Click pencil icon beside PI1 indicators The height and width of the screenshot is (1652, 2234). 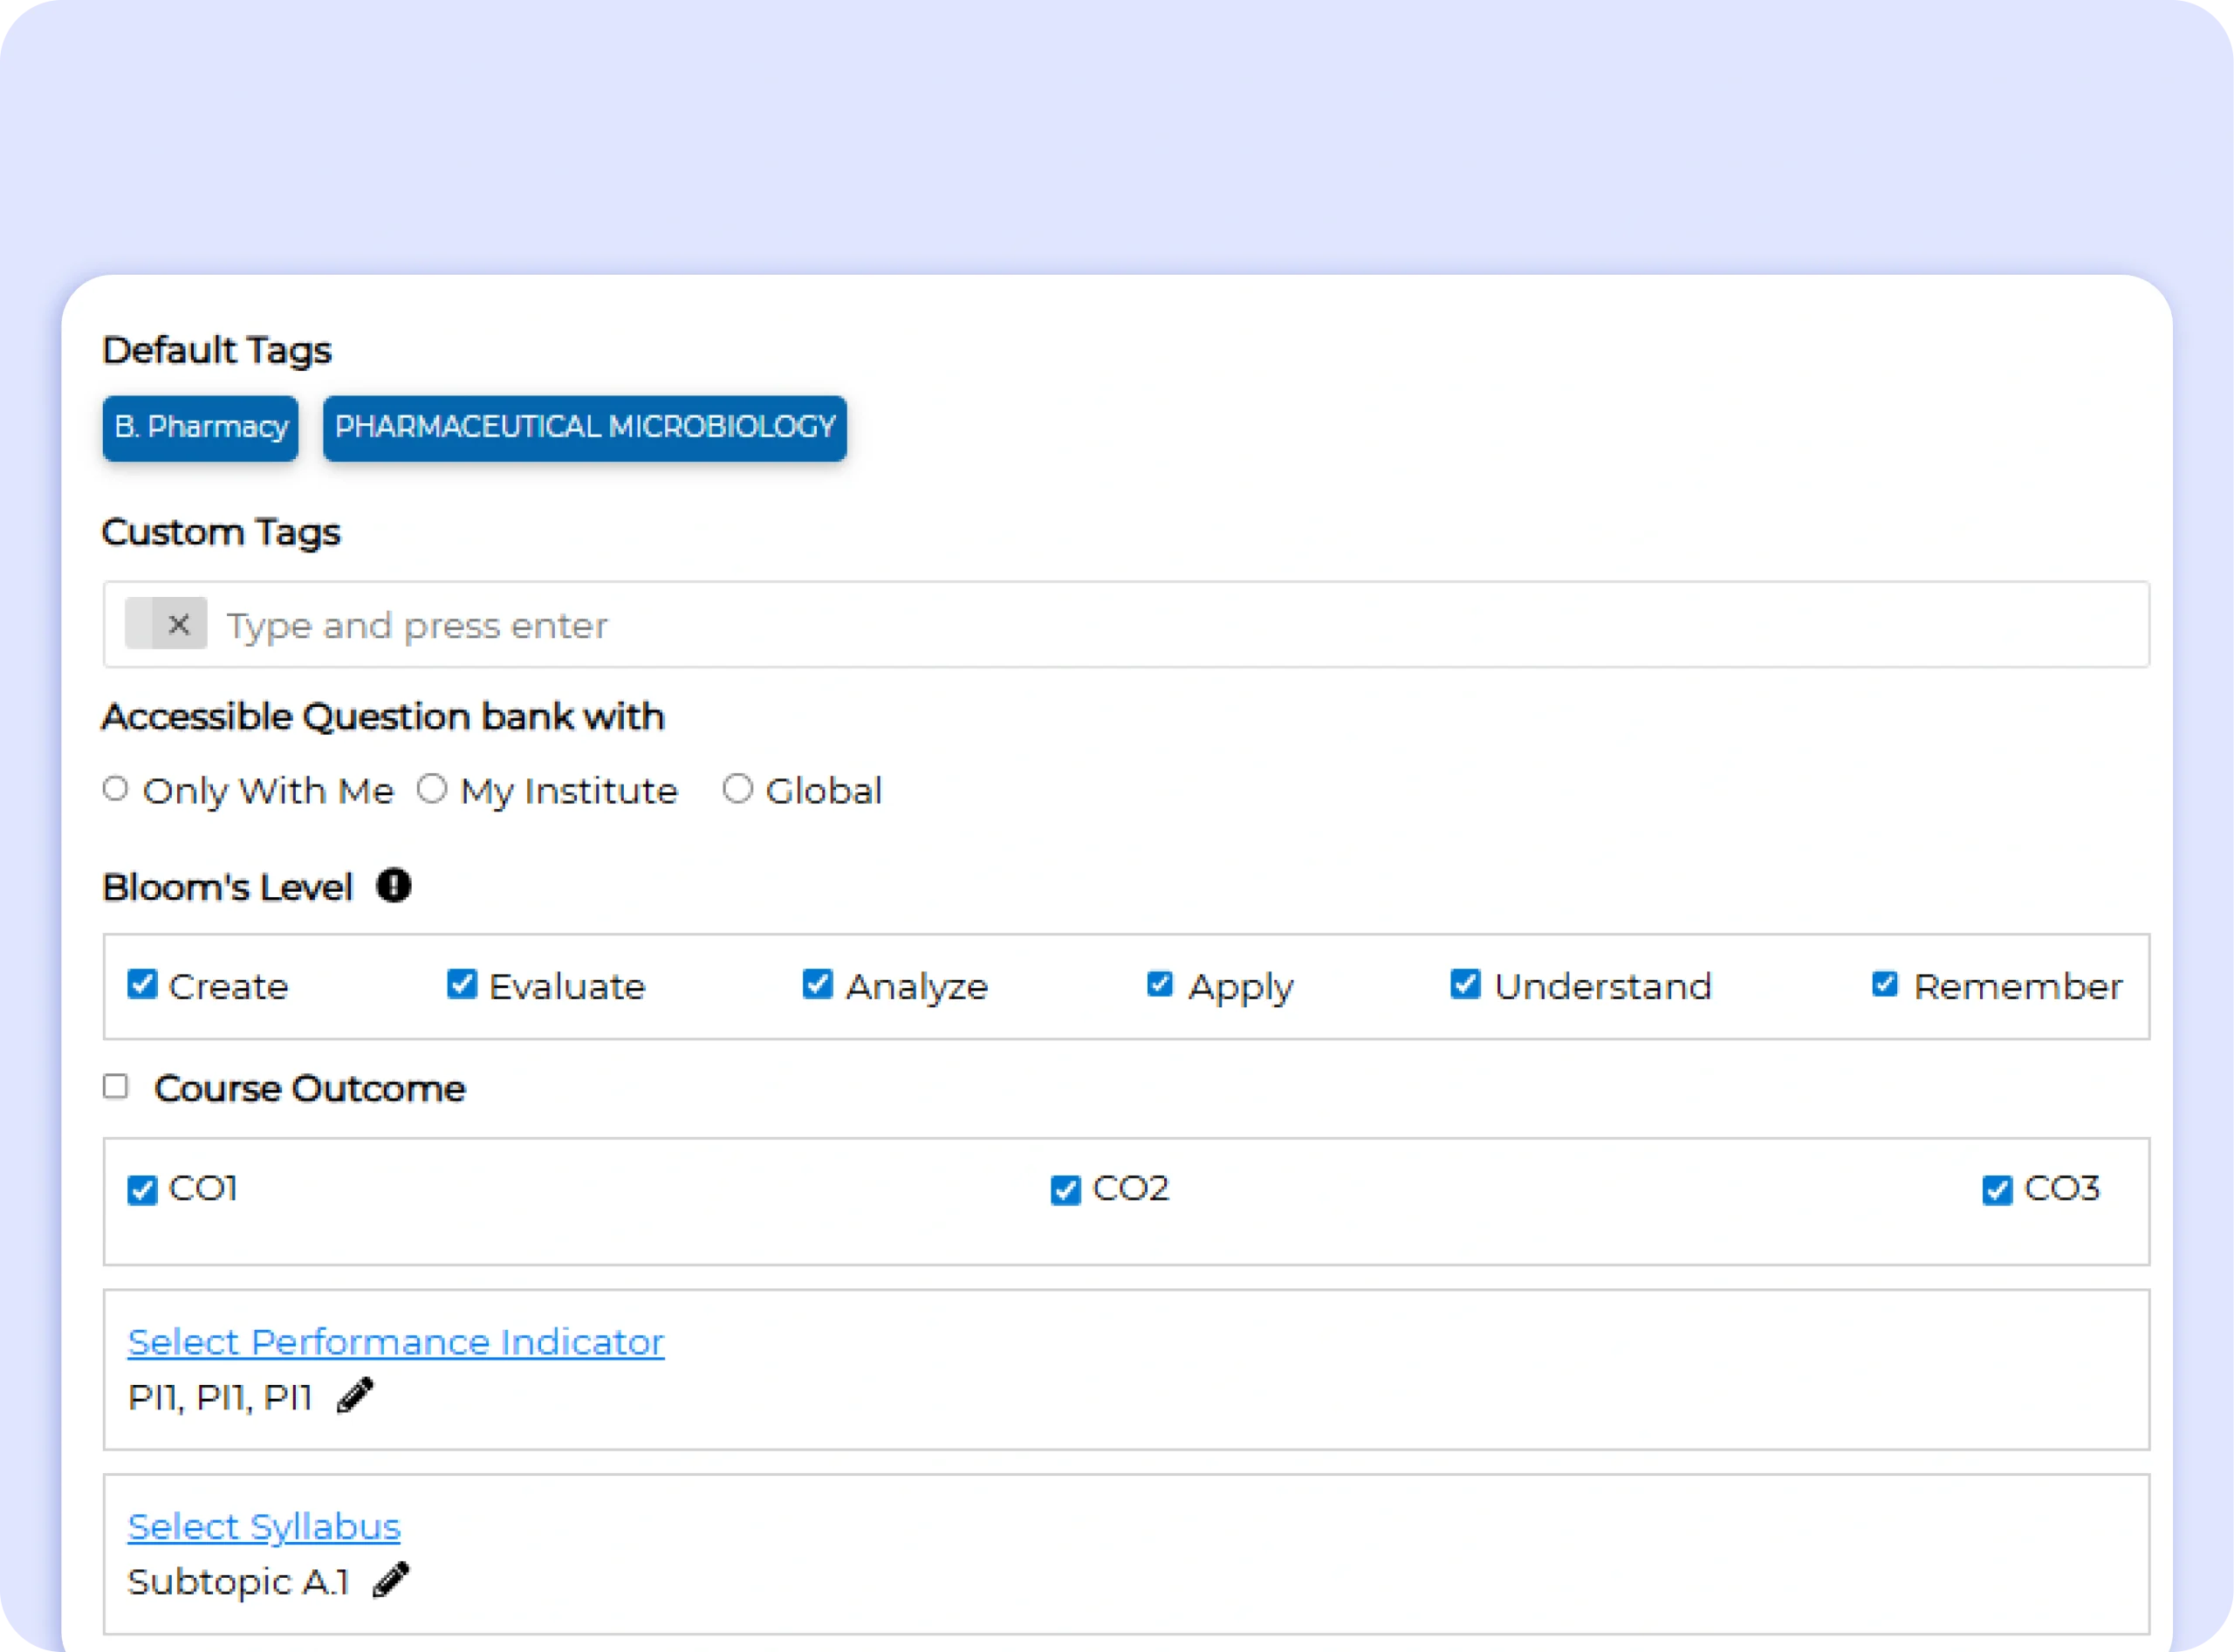click(355, 1395)
